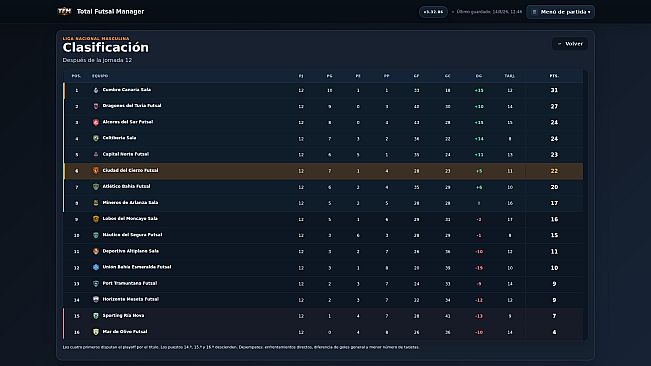Select the Atlético Bahía Futsal team name
The height and width of the screenshot is (366, 651).
tap(126, 186)
